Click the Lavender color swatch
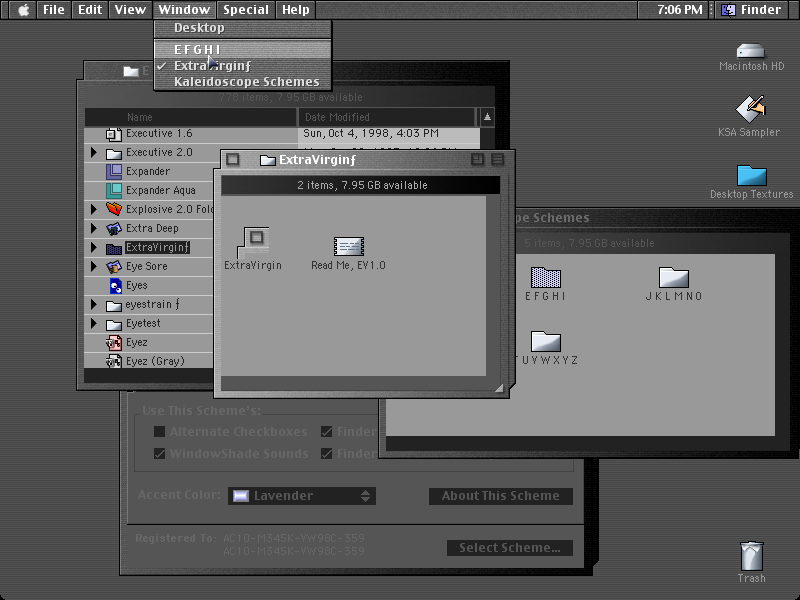 [241, 496]
